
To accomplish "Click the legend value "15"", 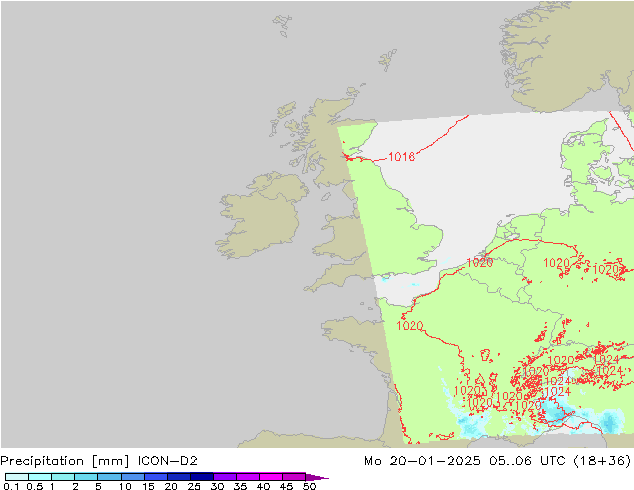I will point(148,486).
